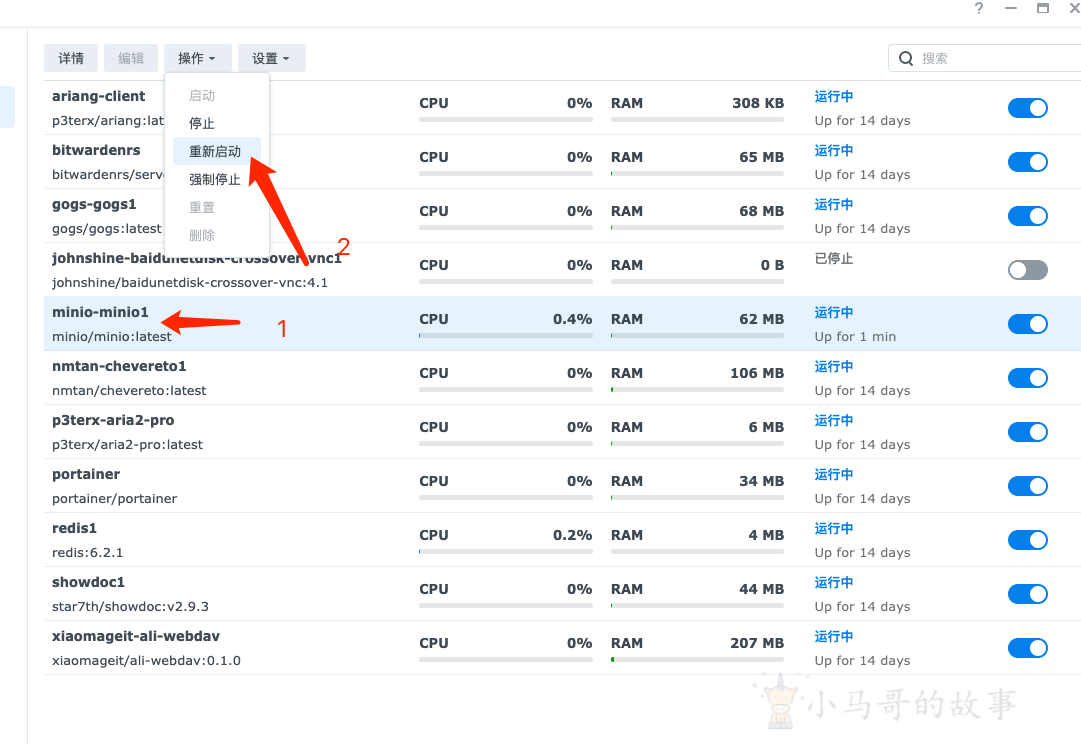Click the 34 MB RAM value

762,481
